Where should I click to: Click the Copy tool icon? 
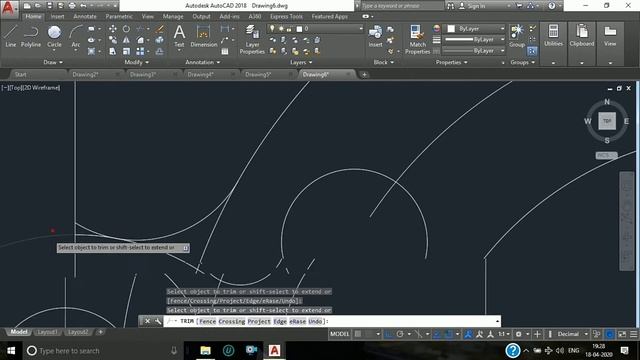click(113, 40)
